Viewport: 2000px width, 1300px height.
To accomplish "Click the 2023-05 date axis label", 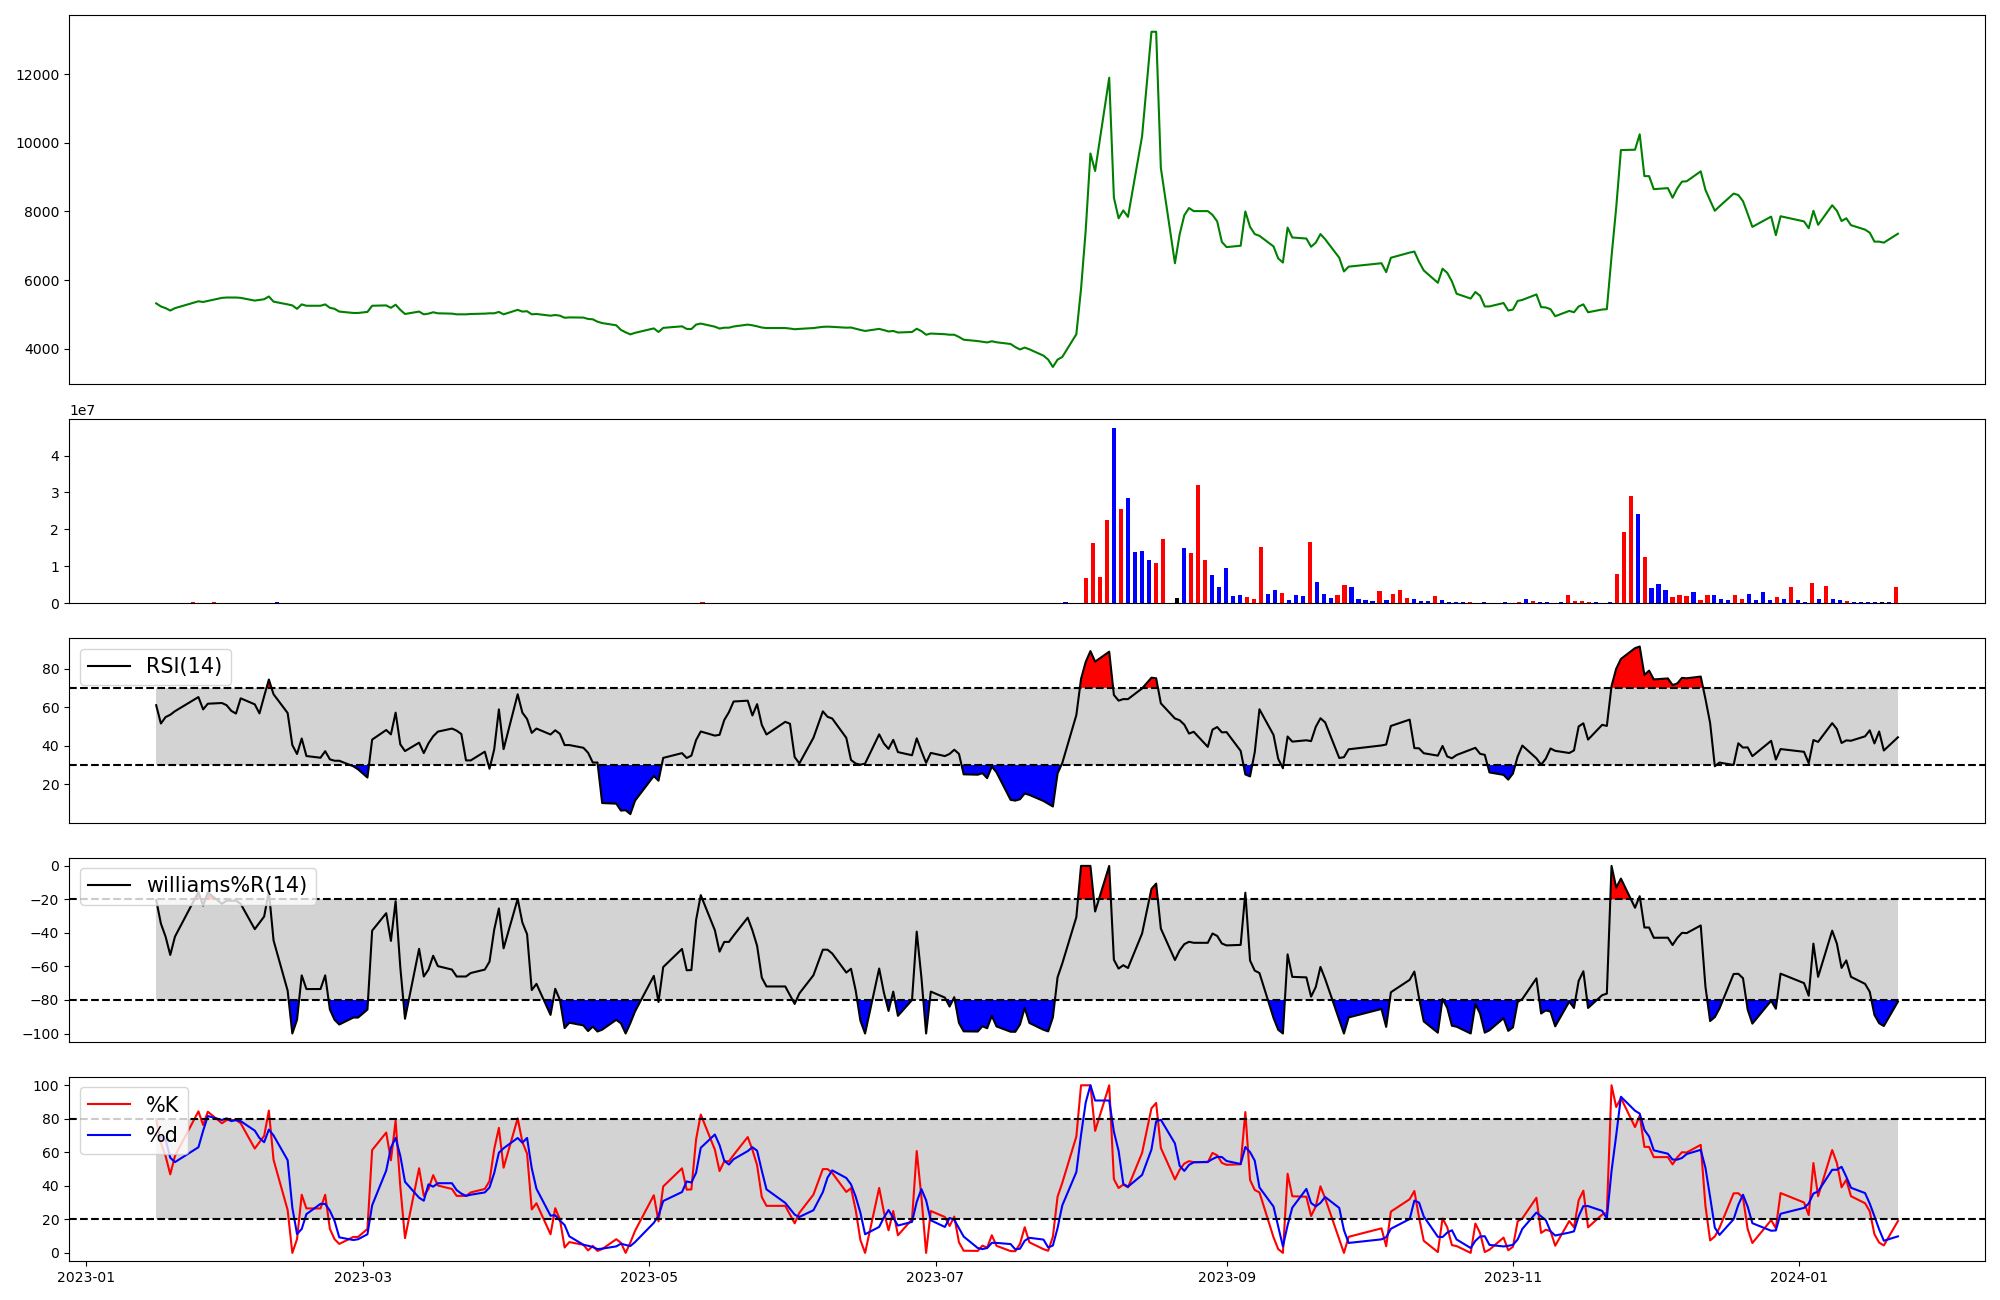I will 650,1277.
